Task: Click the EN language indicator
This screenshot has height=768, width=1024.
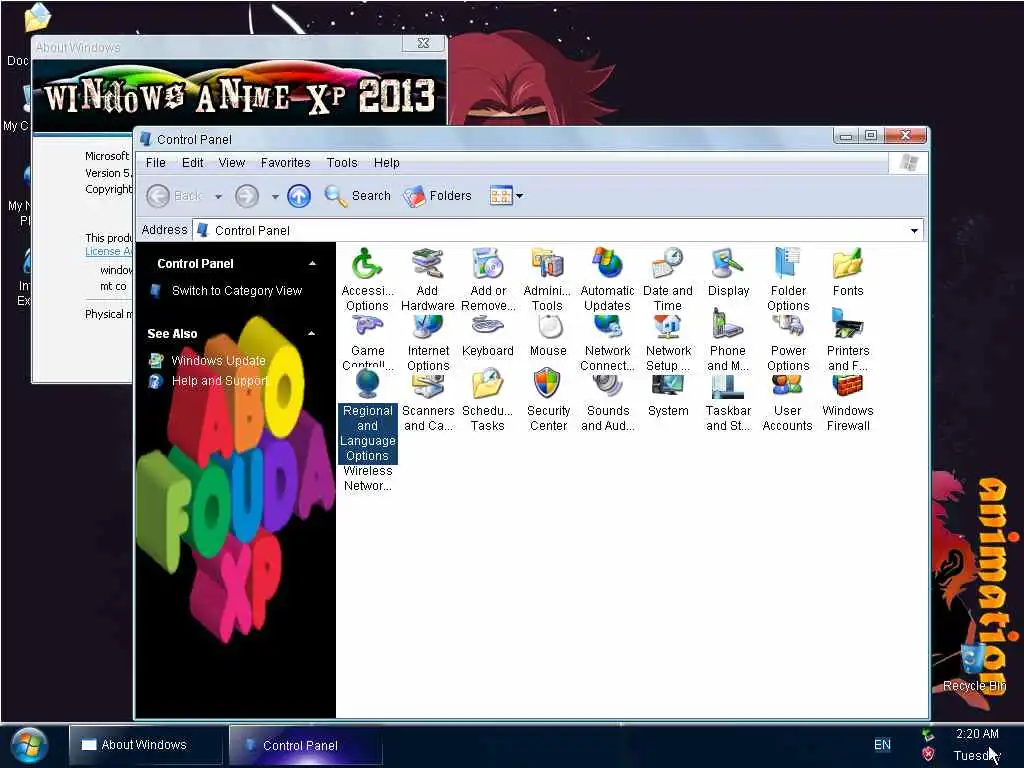Action: pyautogui.click(x=882, y=744)
